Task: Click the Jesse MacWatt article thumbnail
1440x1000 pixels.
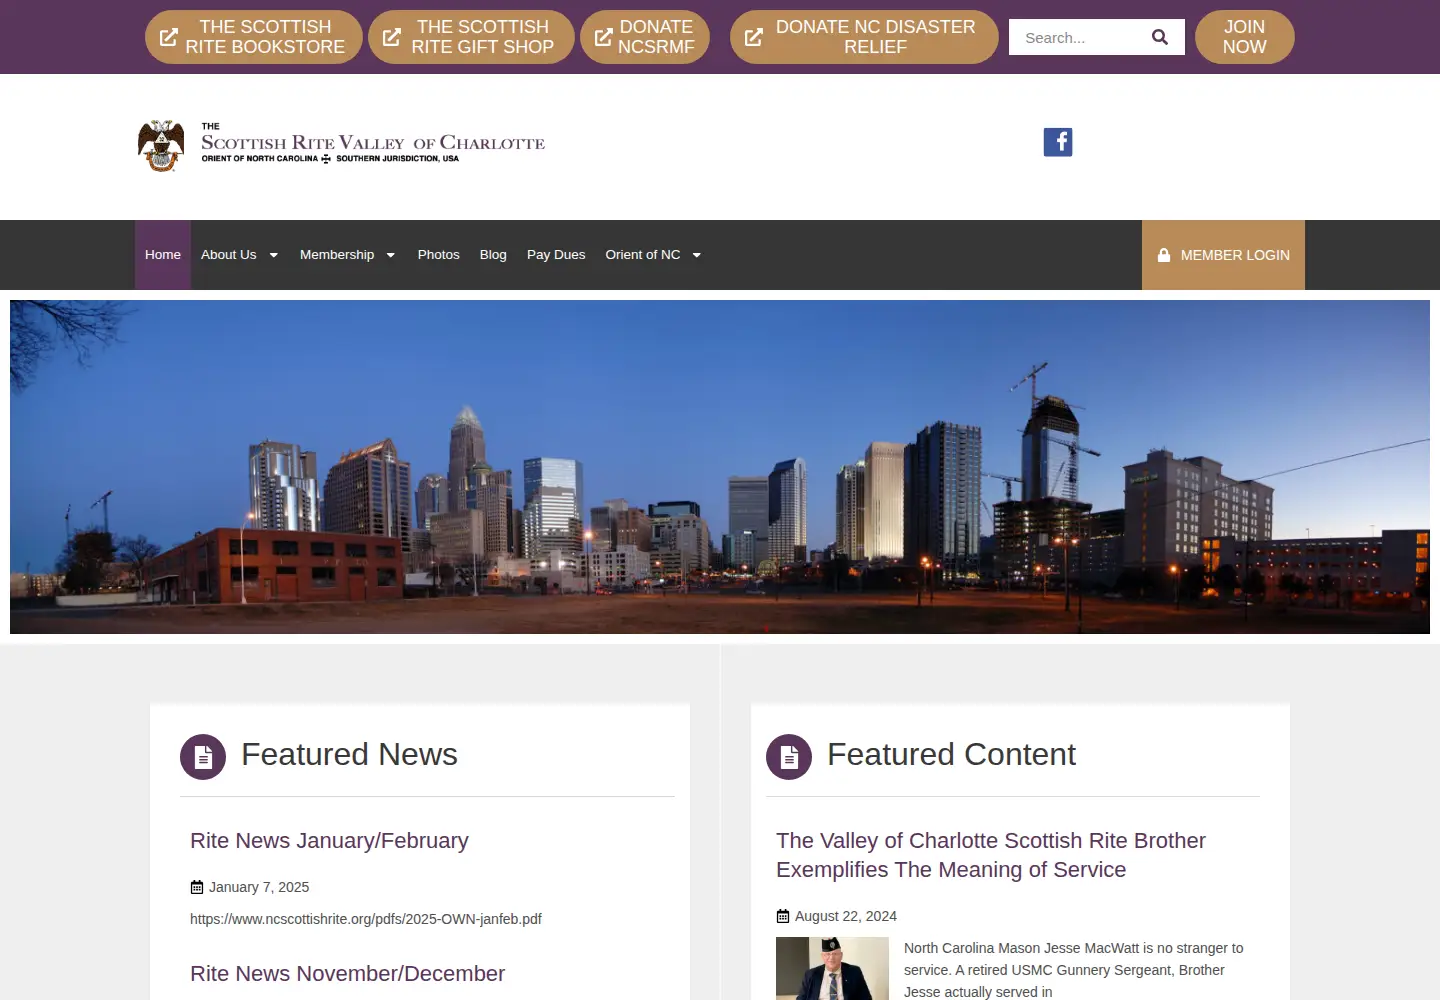Action: [x=832, y=968]
